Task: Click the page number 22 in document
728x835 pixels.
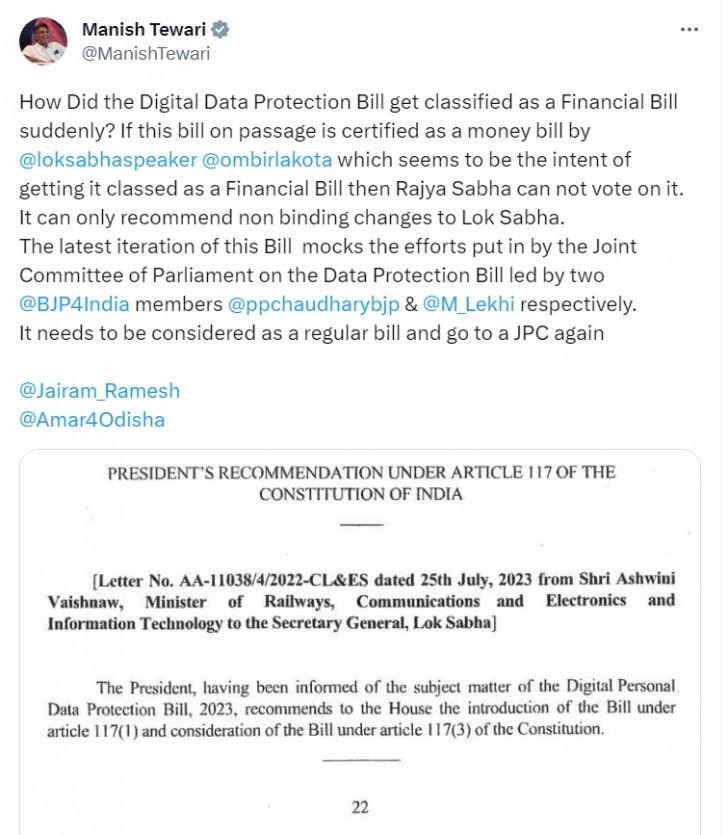Action: (x=360, y=807)
